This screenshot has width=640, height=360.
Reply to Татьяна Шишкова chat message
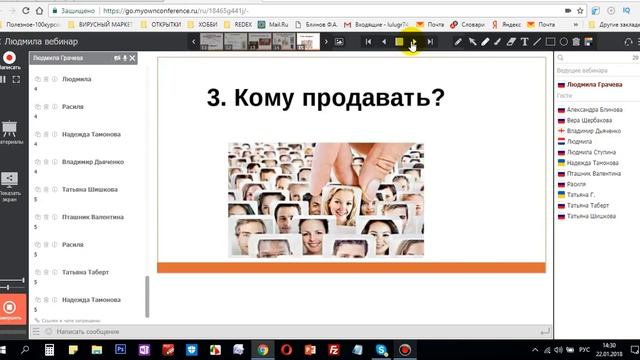[38, 189]
